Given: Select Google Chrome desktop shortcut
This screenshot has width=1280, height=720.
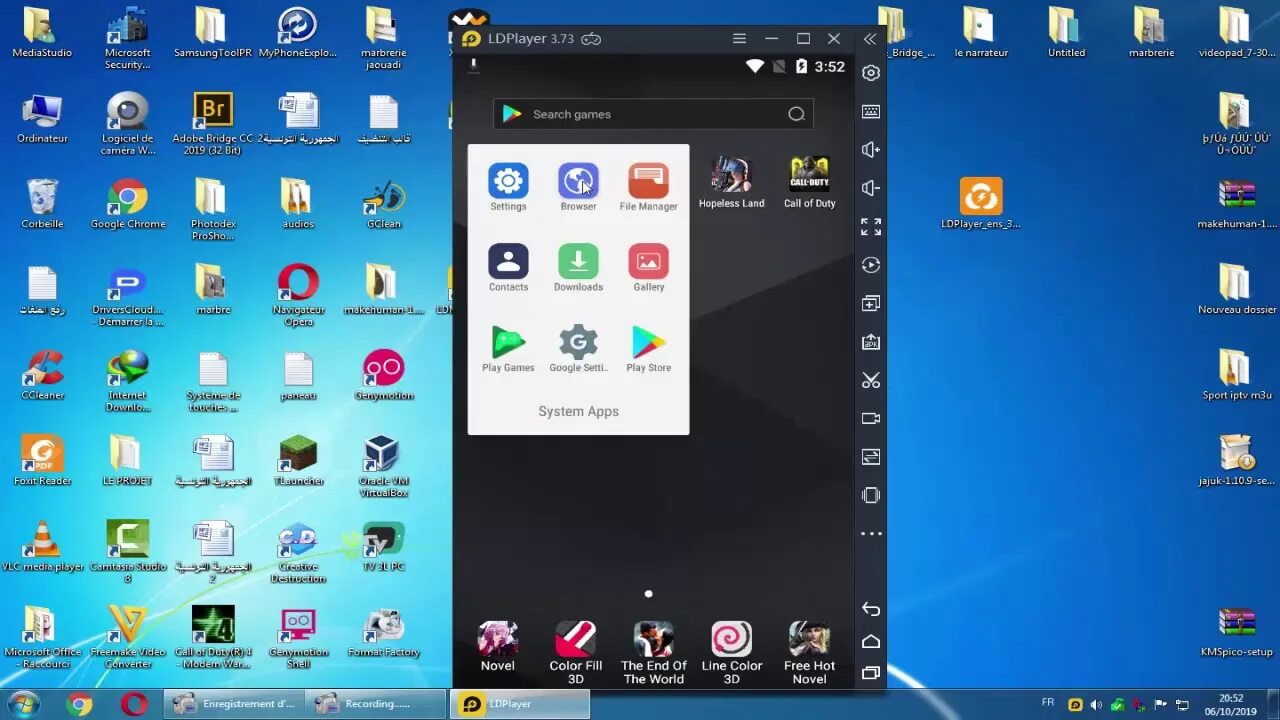Looking at the screenshot, I should tap(128, 204).
